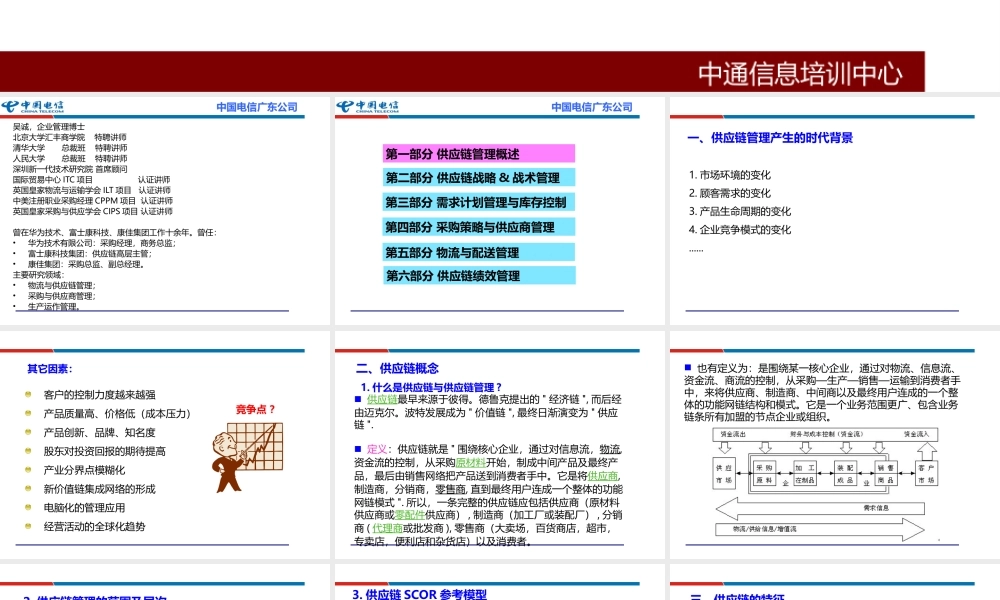This screenshot has width=1000, height=600.
Task: Click bullet 客户的控制力度越来越强
Action: pos(99,395)
